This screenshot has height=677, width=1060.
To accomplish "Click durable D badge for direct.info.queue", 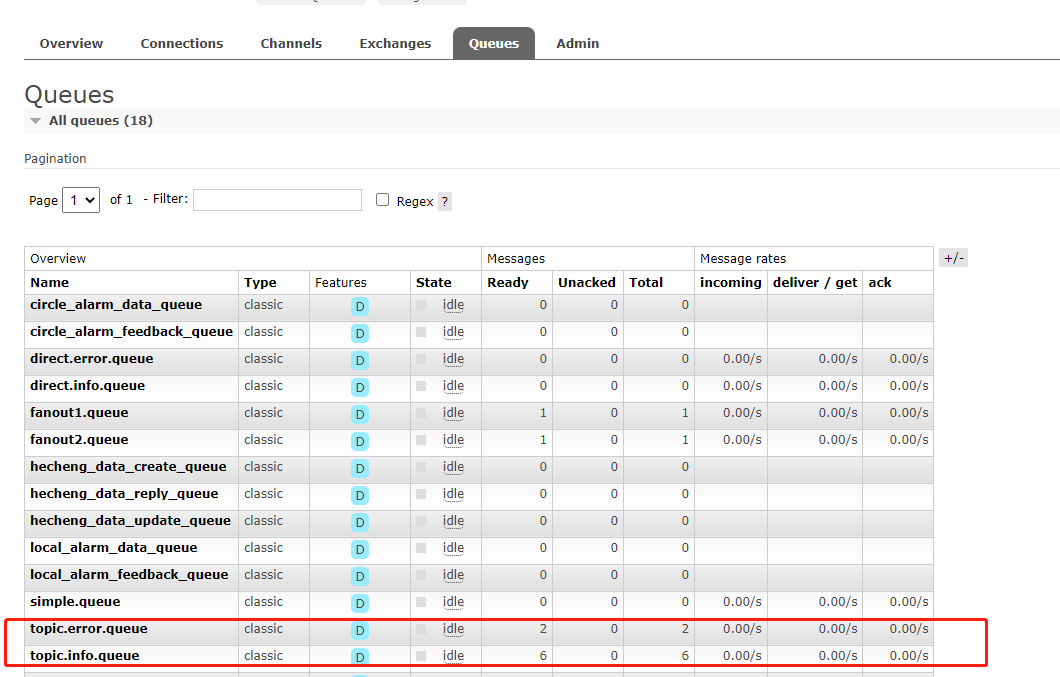I will point(360,388).
